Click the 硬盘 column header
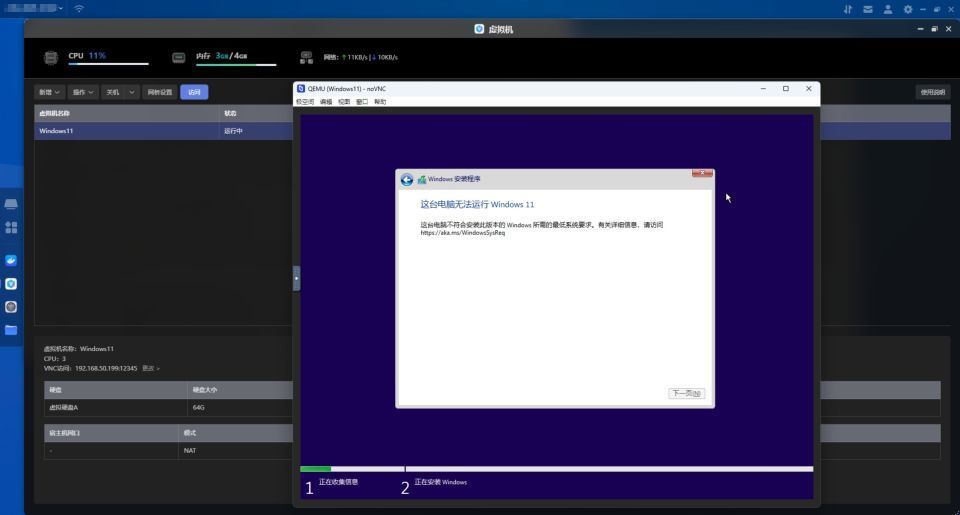This screenshot has height=515, width=960. (55, 389)
